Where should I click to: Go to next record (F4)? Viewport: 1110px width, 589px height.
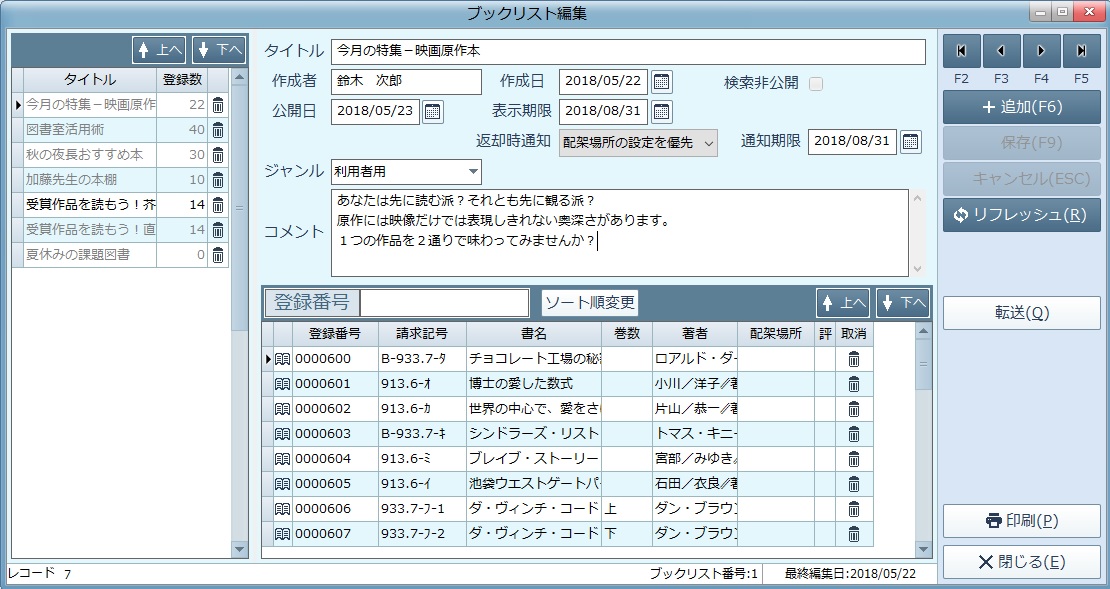[1041, 51]
